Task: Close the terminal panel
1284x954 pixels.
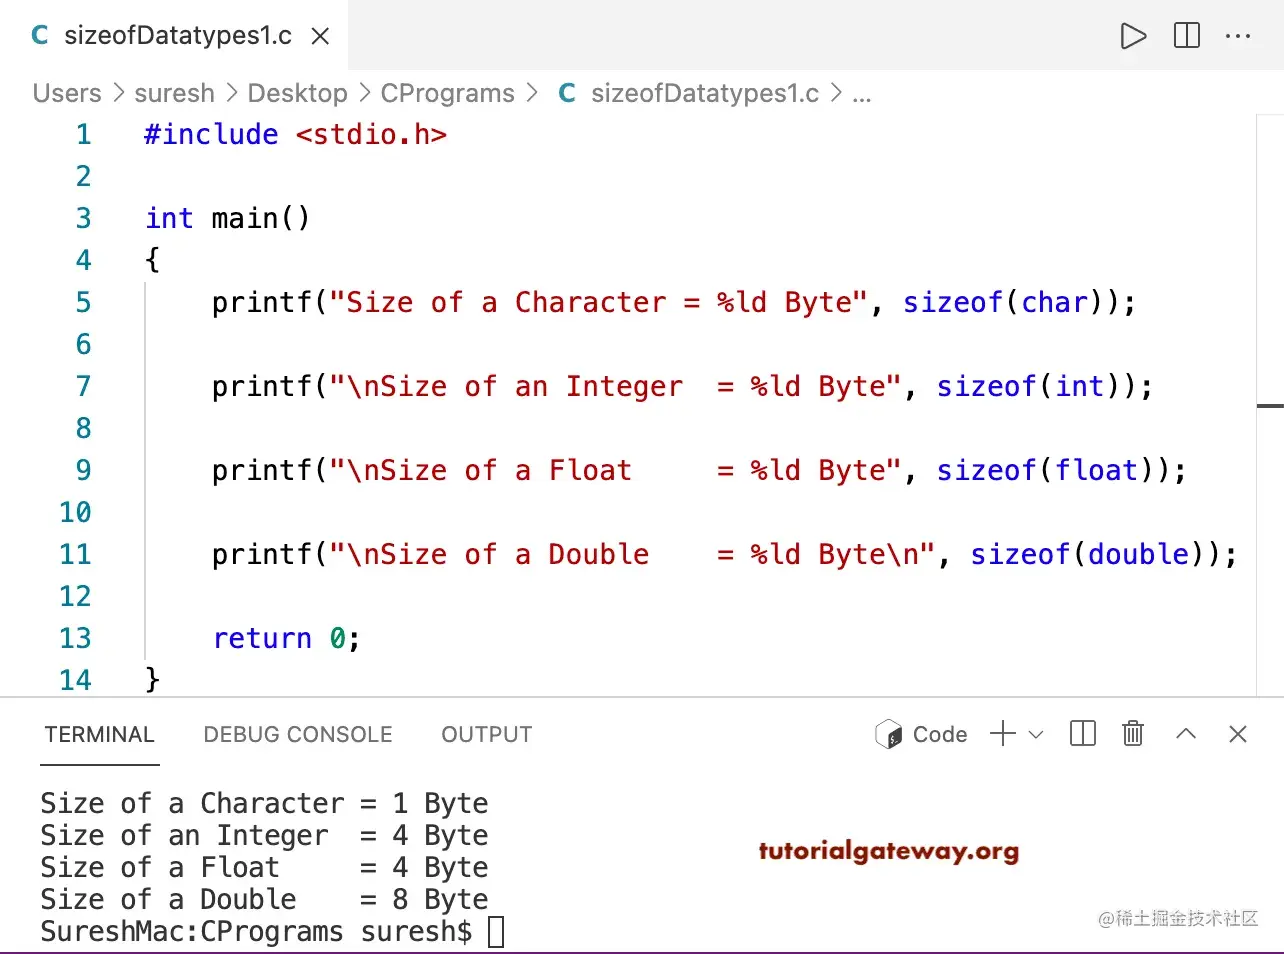Action: point(1238,734)
